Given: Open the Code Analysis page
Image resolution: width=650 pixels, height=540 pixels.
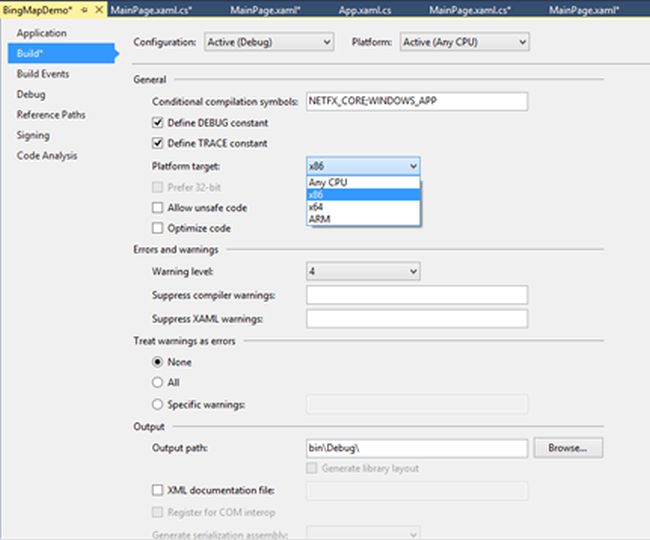Looking at the screenshot, I should pyautogui.click(x=47, y=156).
